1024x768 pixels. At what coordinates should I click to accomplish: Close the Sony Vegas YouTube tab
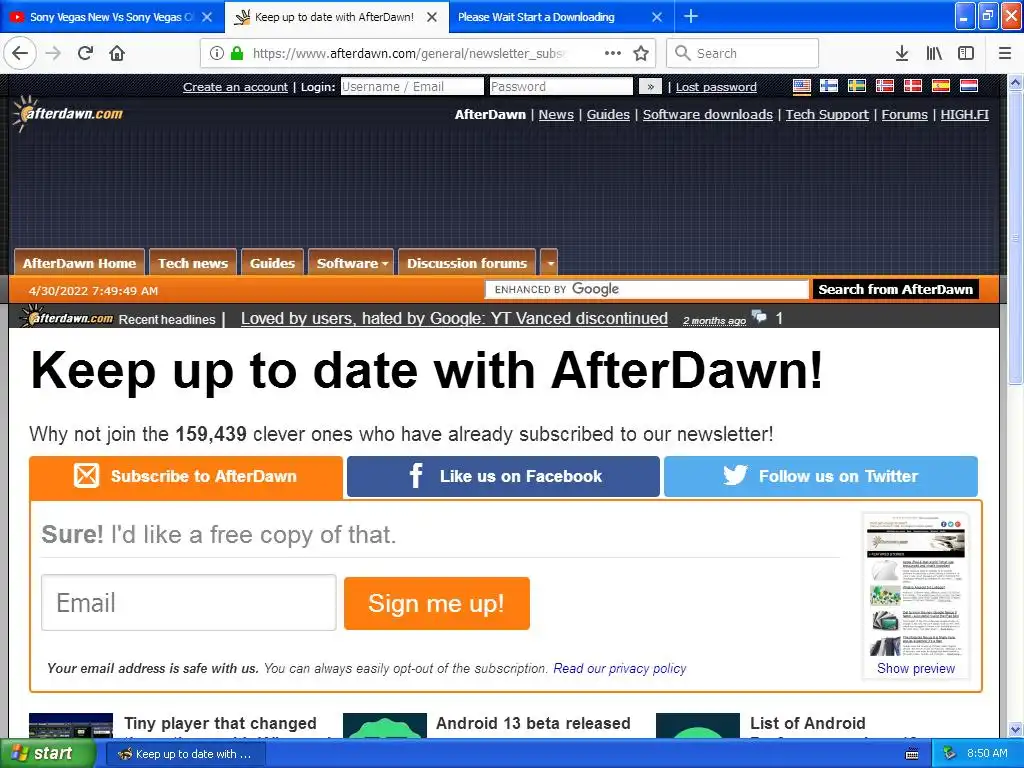click(207, 17)
